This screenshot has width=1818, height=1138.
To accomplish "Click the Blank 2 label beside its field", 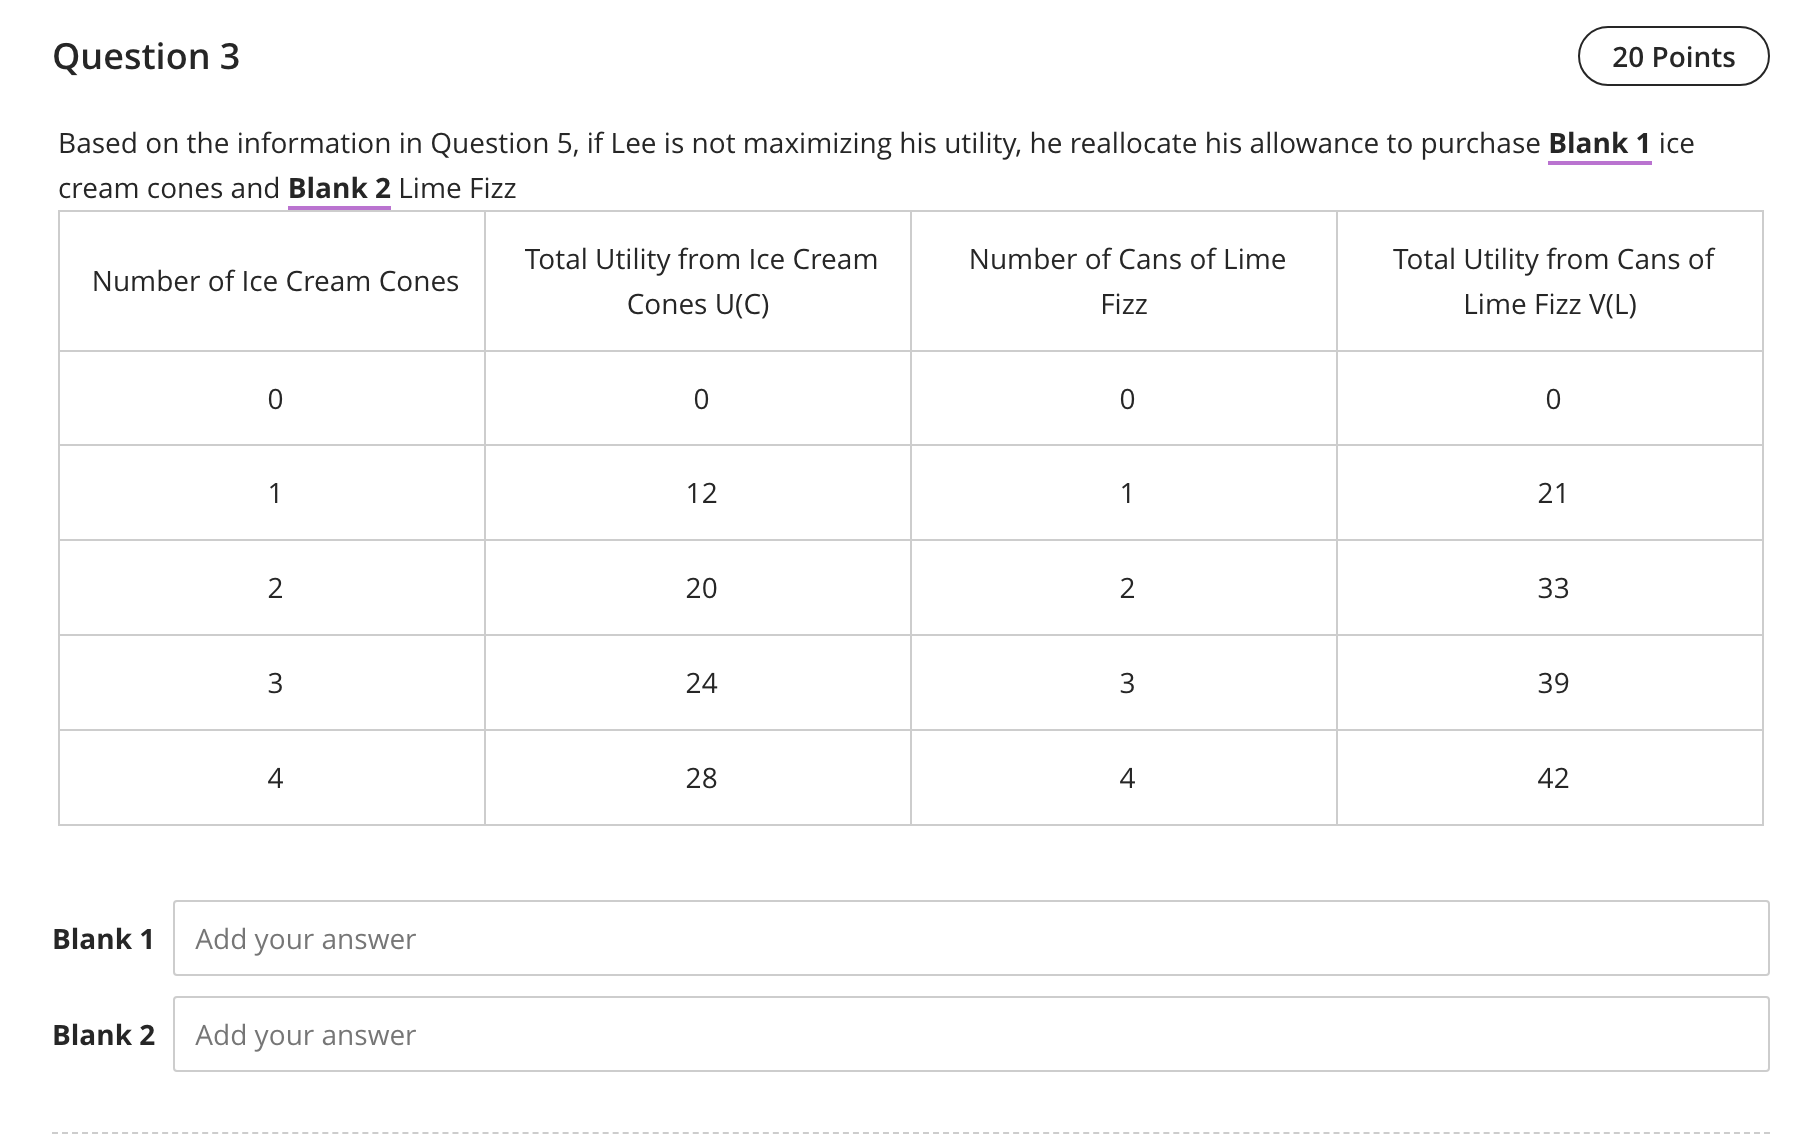I will point(104,1034).
